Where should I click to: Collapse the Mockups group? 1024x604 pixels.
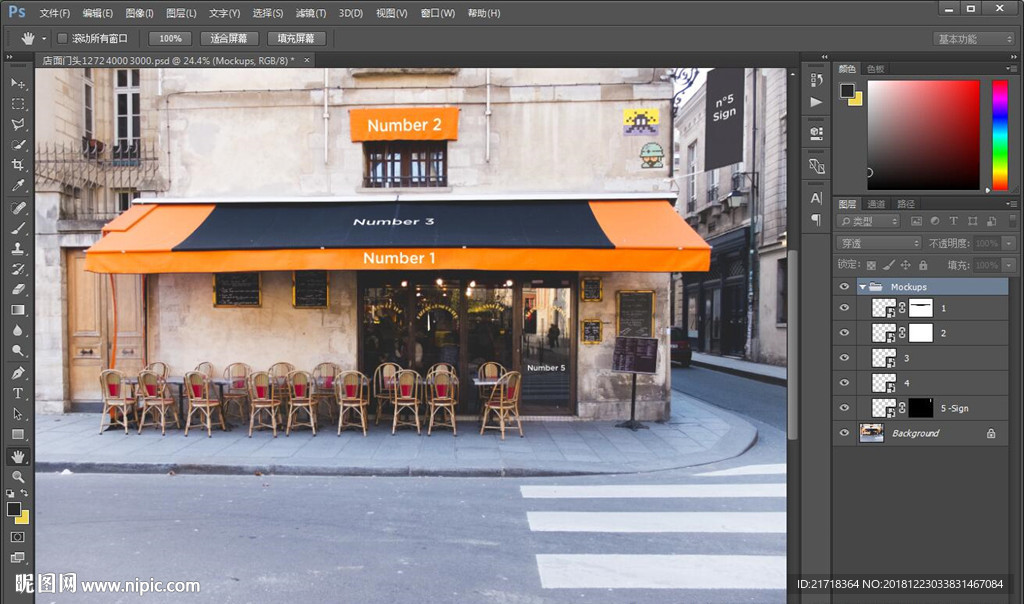[863, 287]
